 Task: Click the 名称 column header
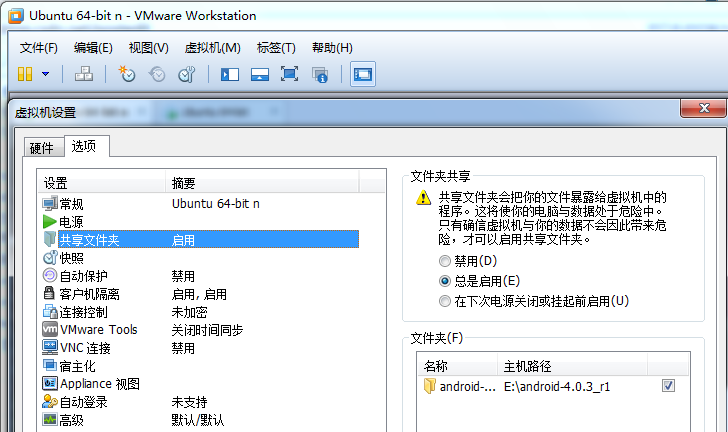coord(457,366)
